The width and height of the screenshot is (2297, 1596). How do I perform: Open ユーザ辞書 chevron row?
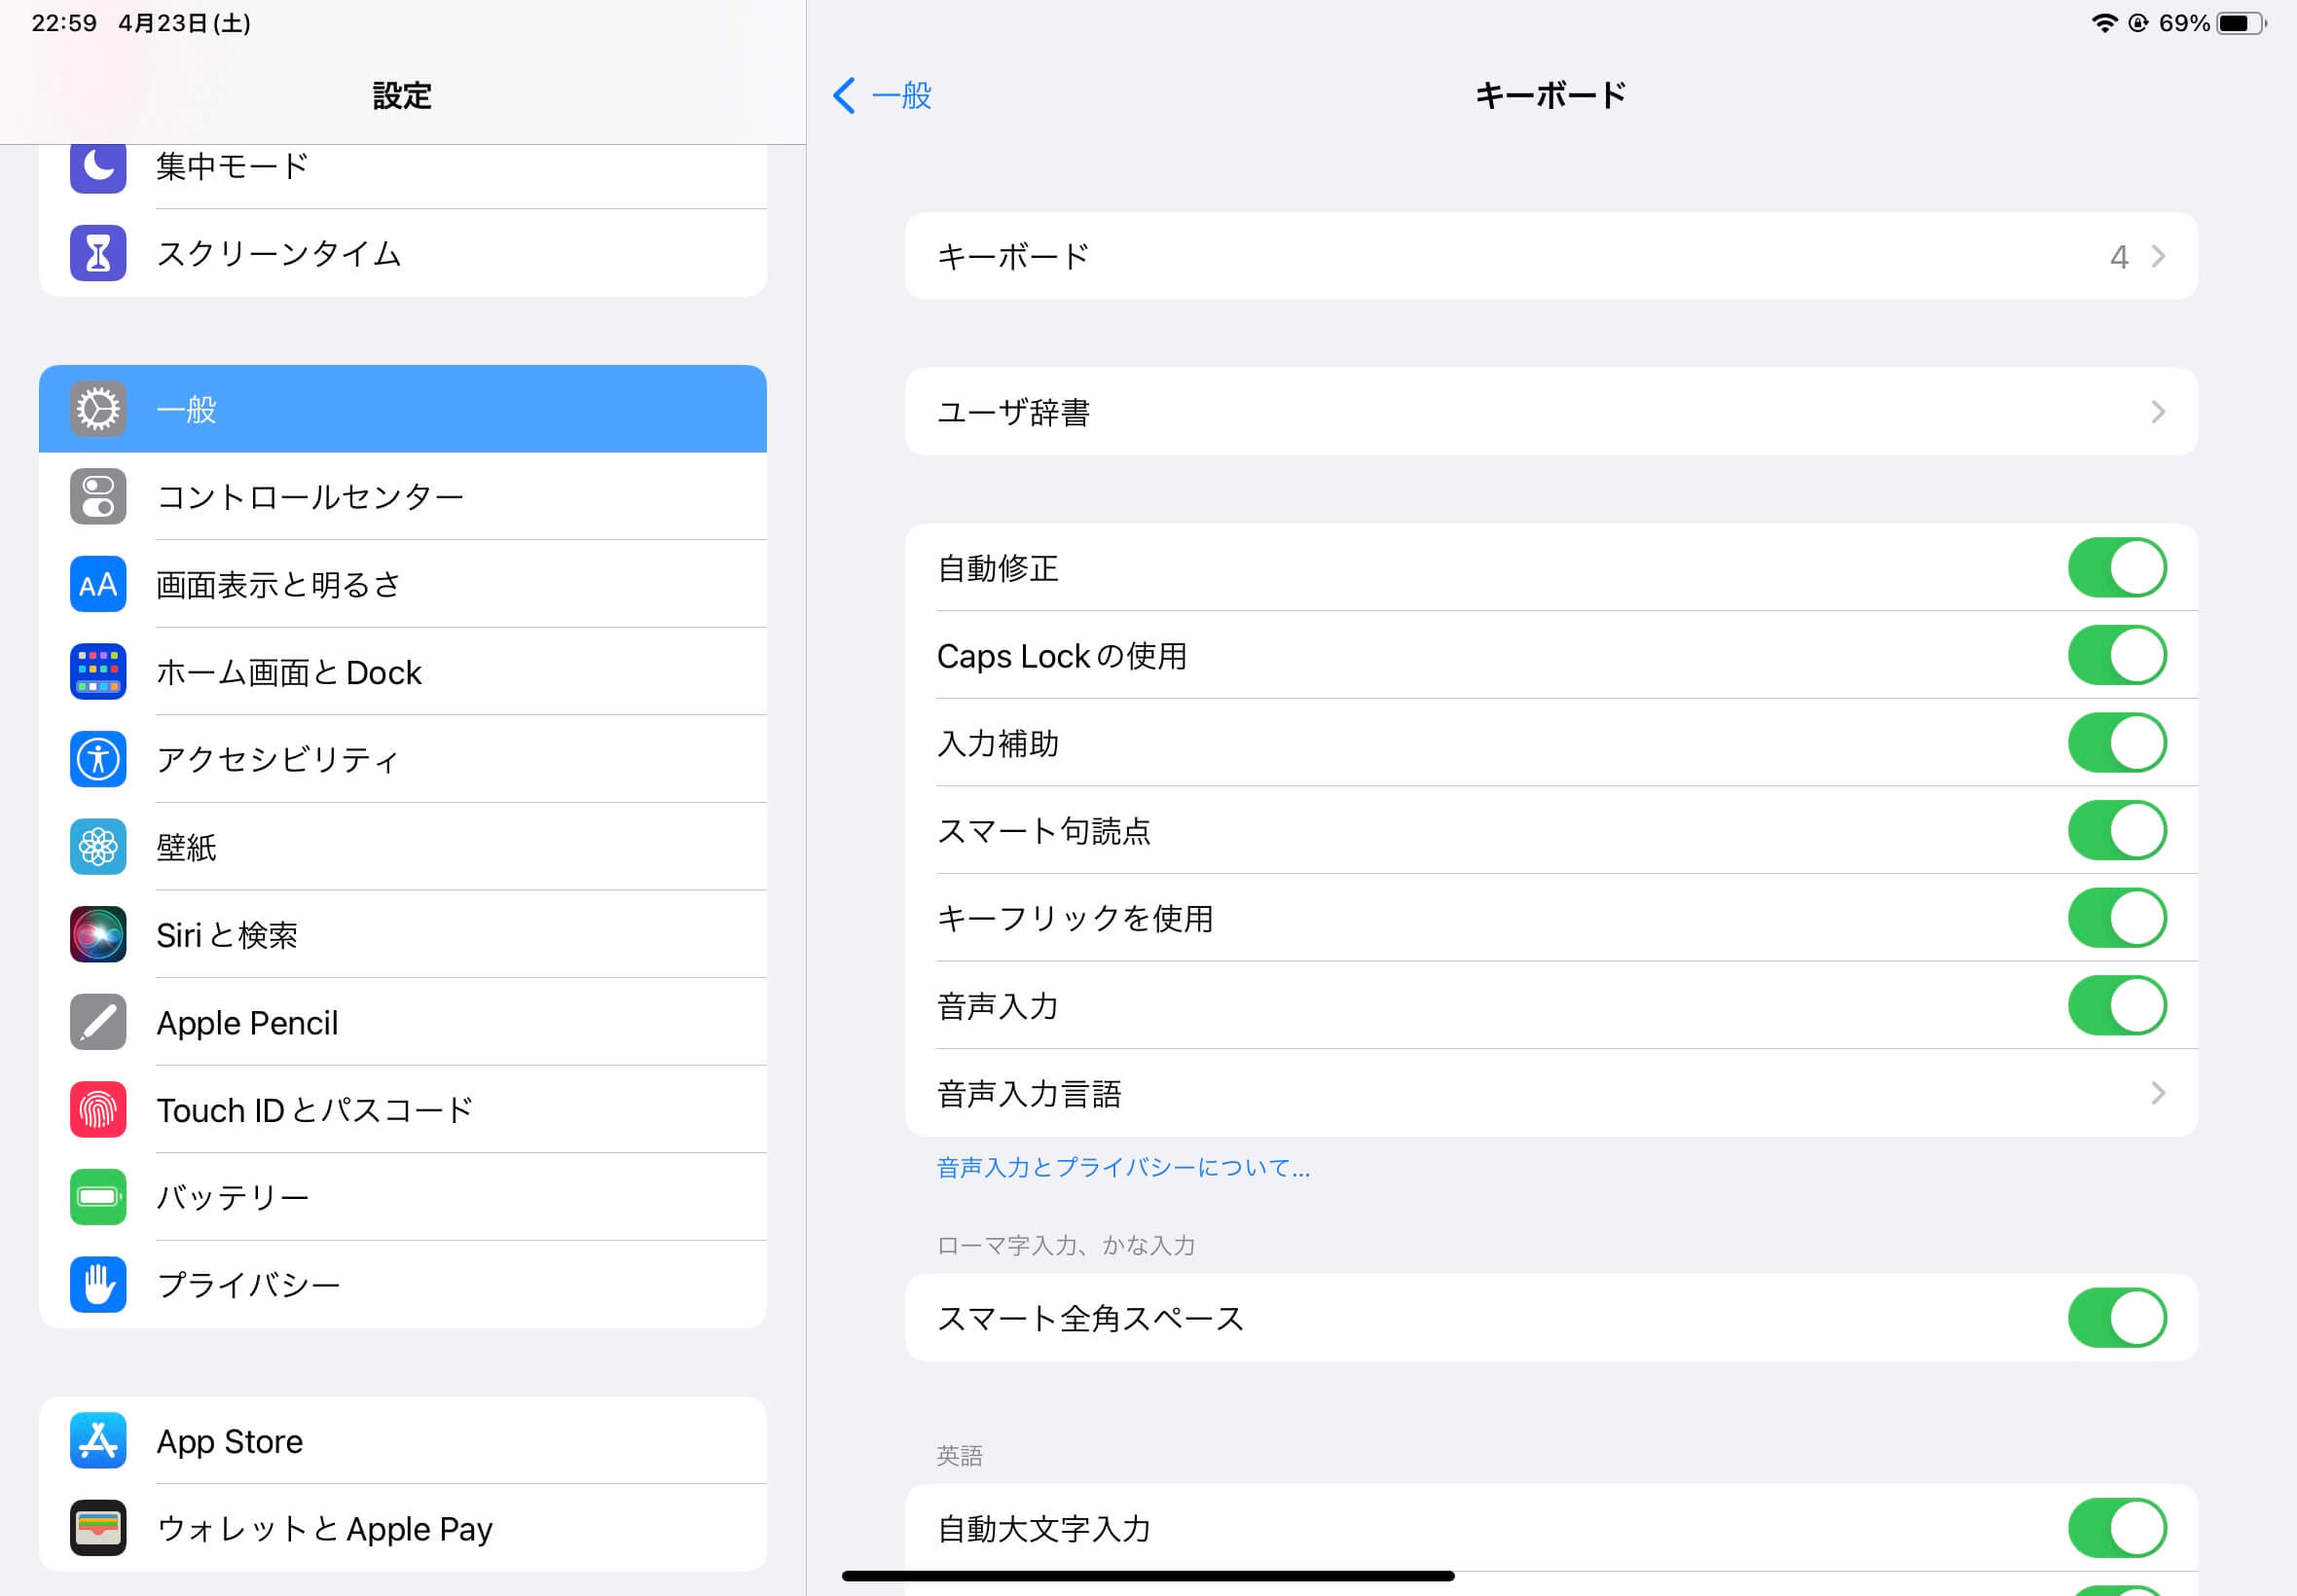coord(1551,412)
